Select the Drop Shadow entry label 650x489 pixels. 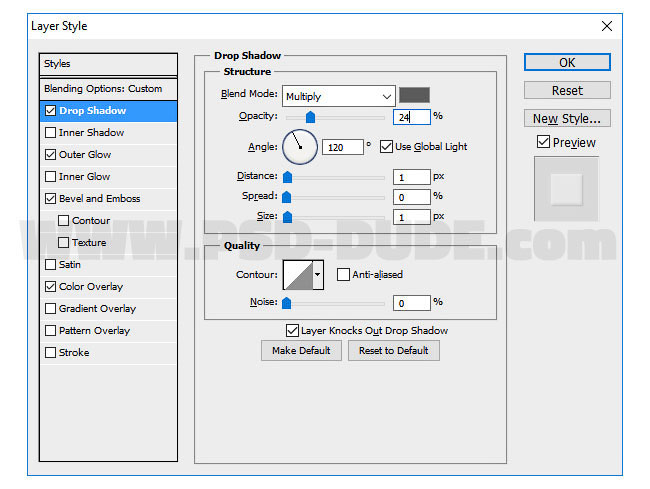92,111
